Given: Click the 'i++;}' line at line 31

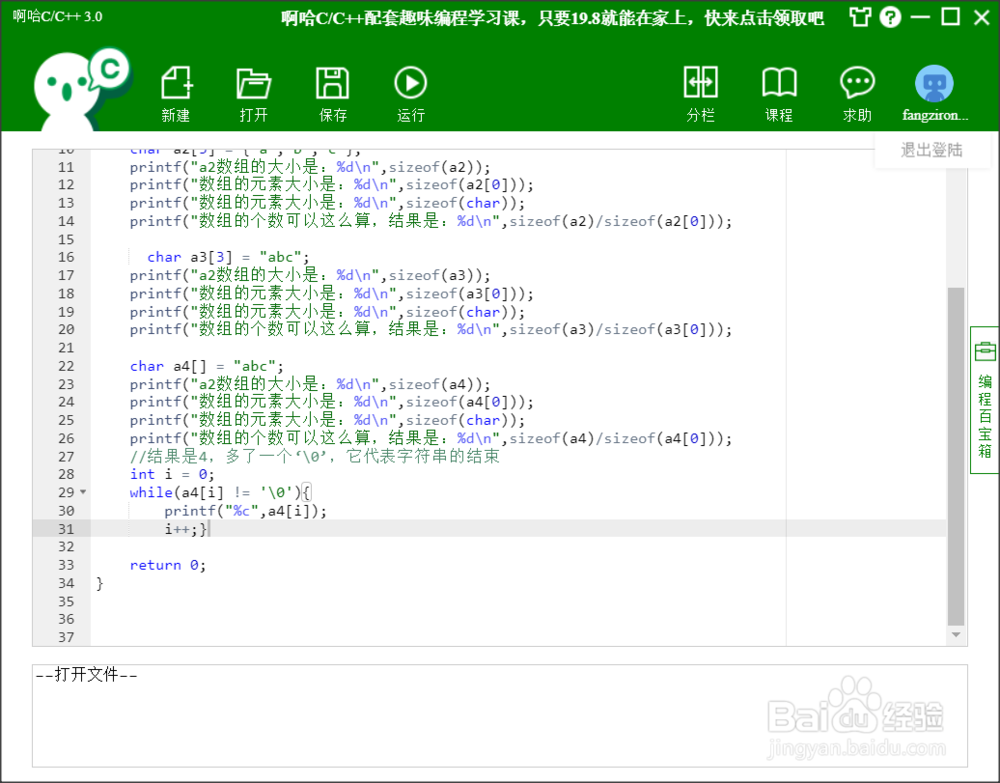Looking at the screenshot, I should [186, 529].
